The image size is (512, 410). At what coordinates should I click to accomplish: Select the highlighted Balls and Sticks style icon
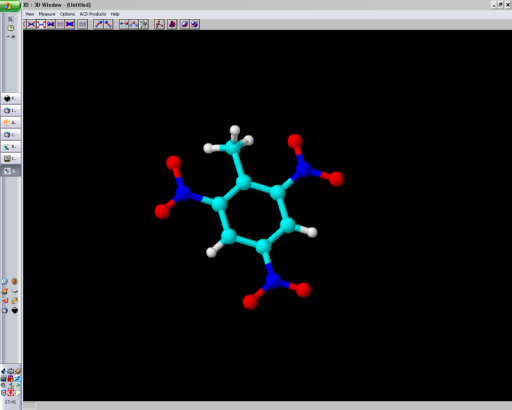tap(41, 24)
